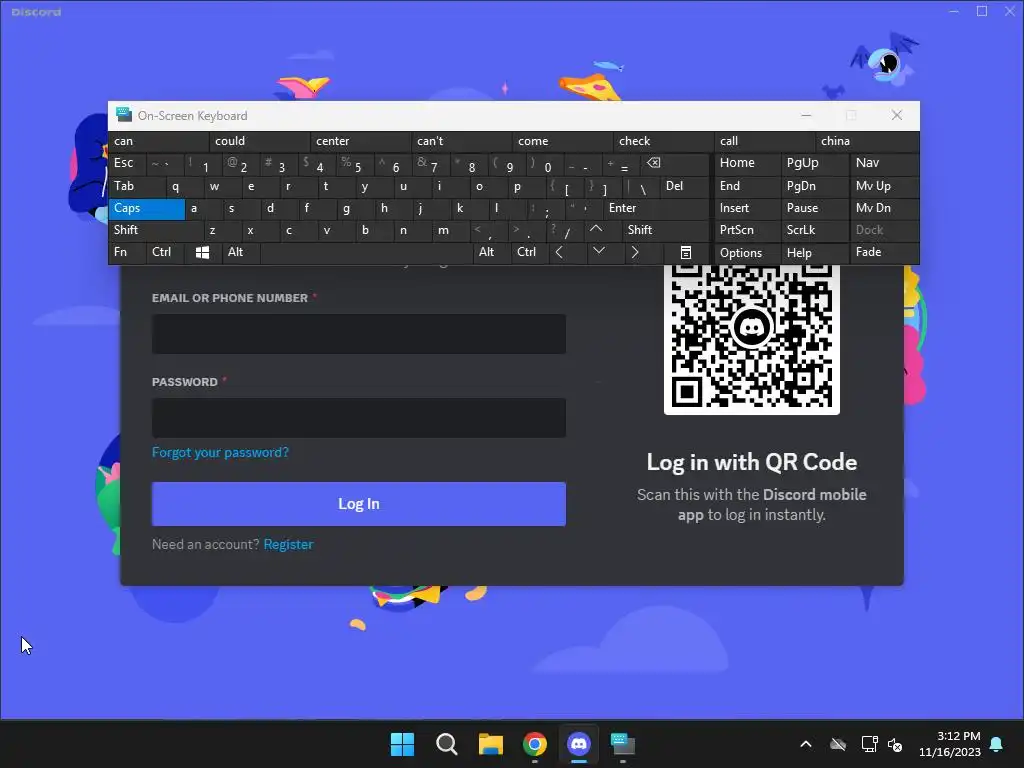Click the PgDn key

(815, 186)
